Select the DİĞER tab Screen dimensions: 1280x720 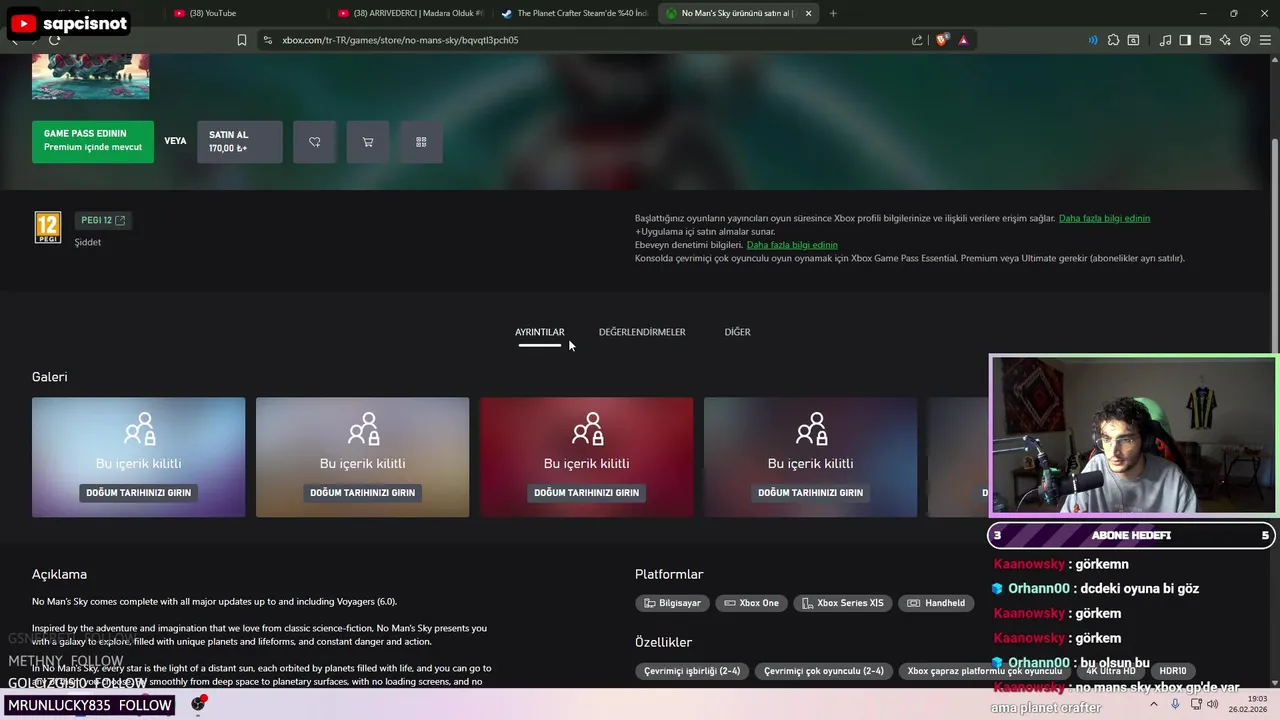[x=737, y=332]
